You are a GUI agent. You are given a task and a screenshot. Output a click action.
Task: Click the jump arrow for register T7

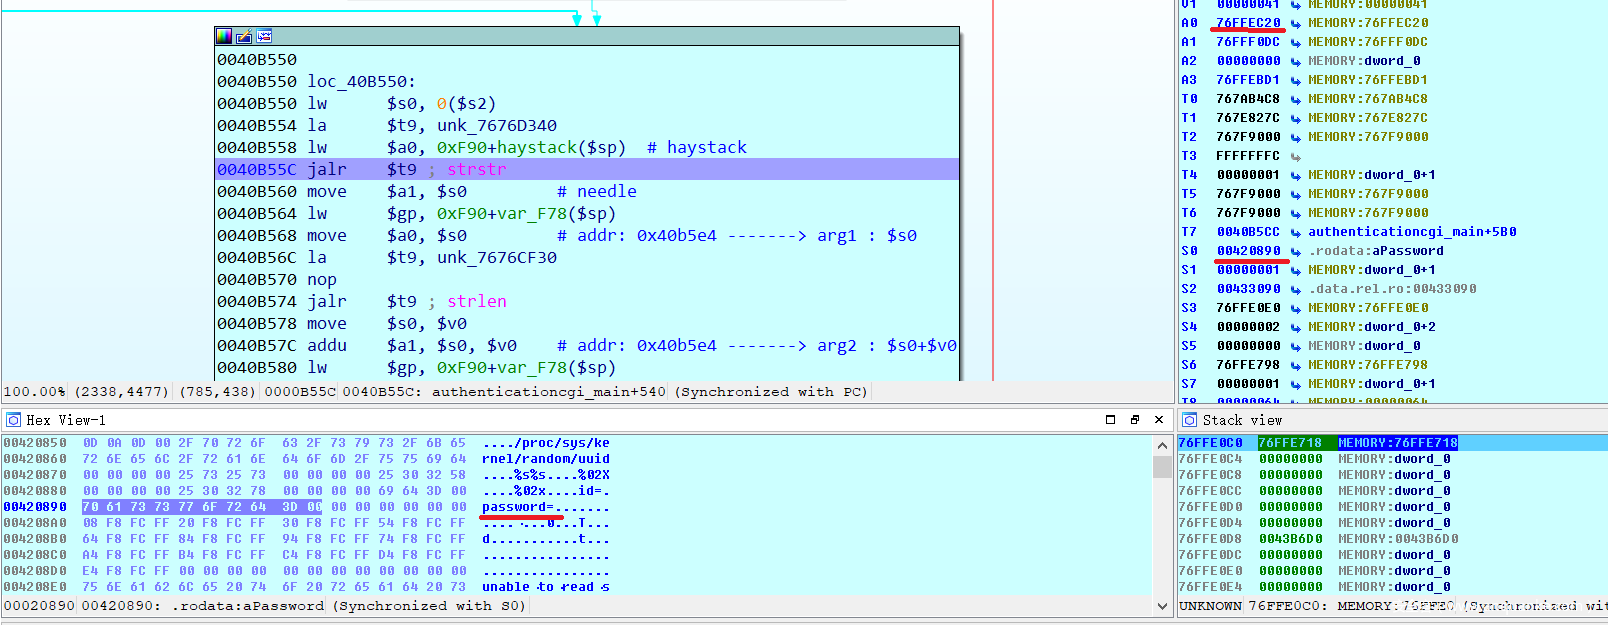pyautogui.click(x=1295, y=232)
